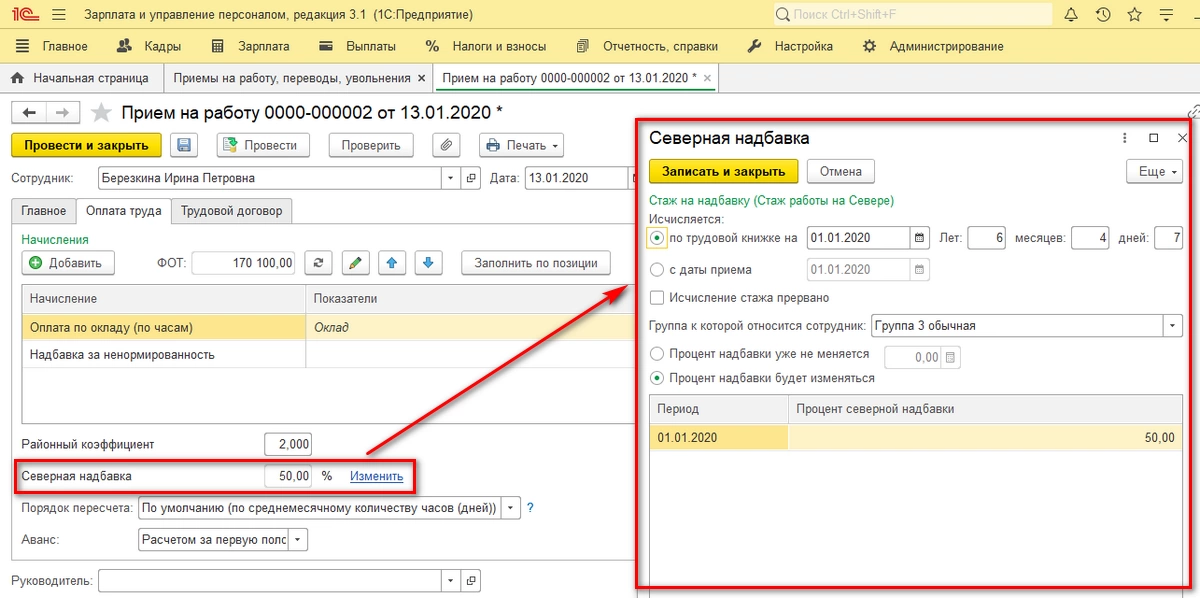Click the green pencil edit icon
The height and width of the screenshot is (598, 1200).
tap(355, 263)
